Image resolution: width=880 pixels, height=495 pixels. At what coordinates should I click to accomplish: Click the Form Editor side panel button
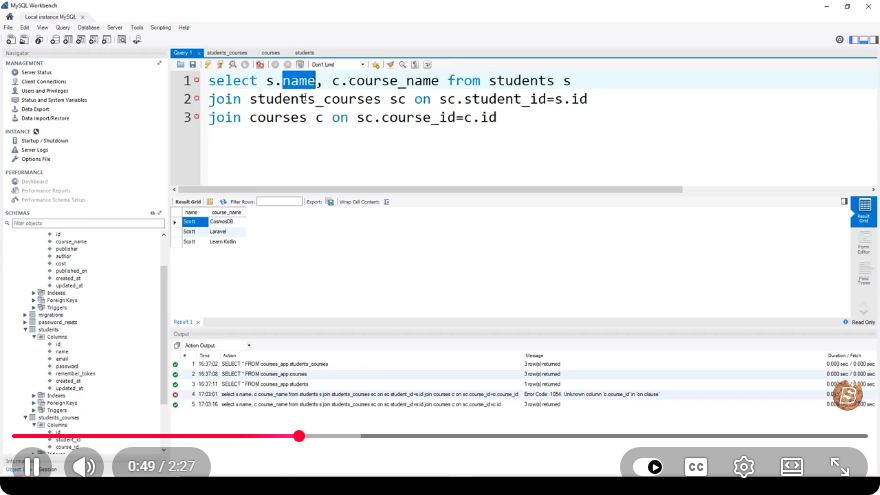864,243
